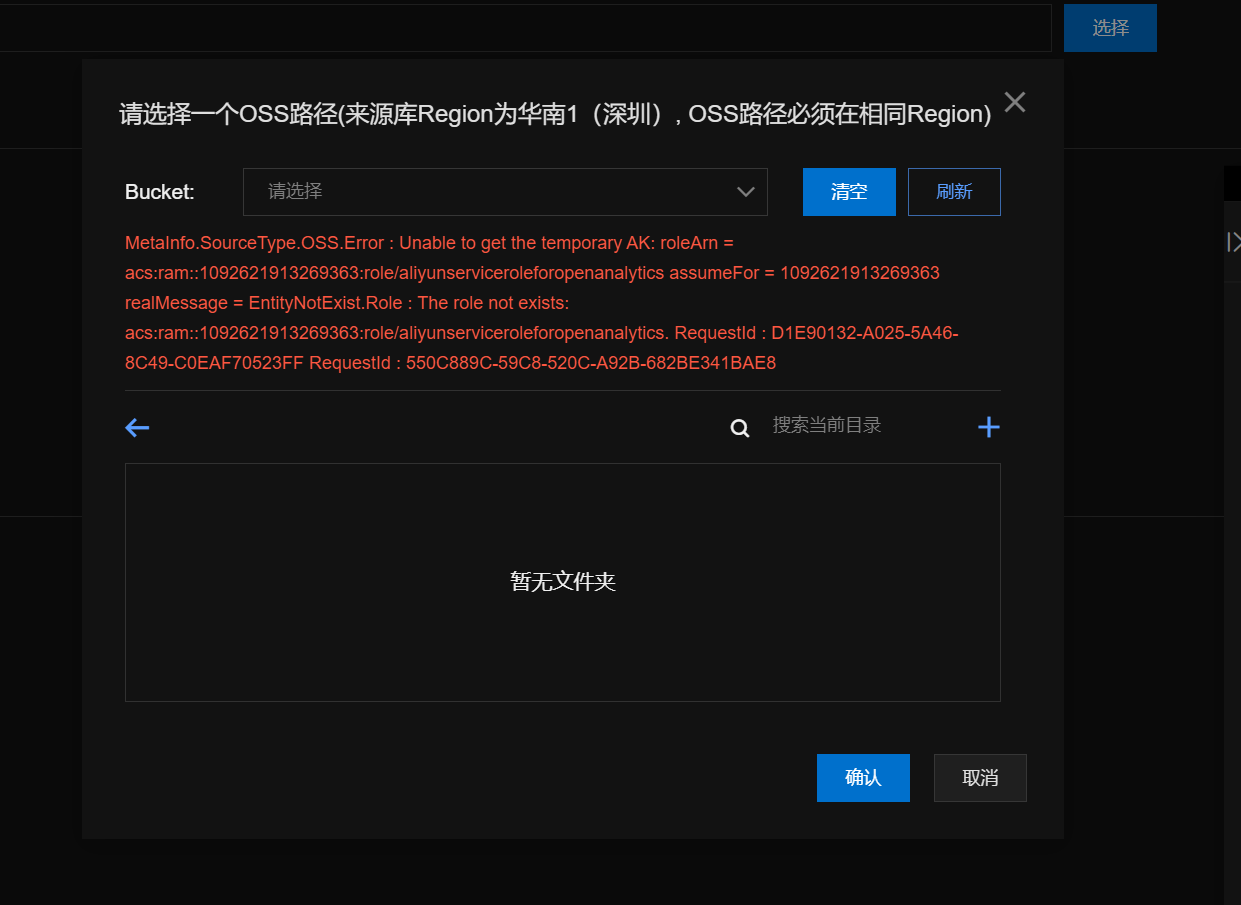This screenshot has height=905, width=1241.
Task: Click the path input field behind dialog
Action: (x=525, y=28)
